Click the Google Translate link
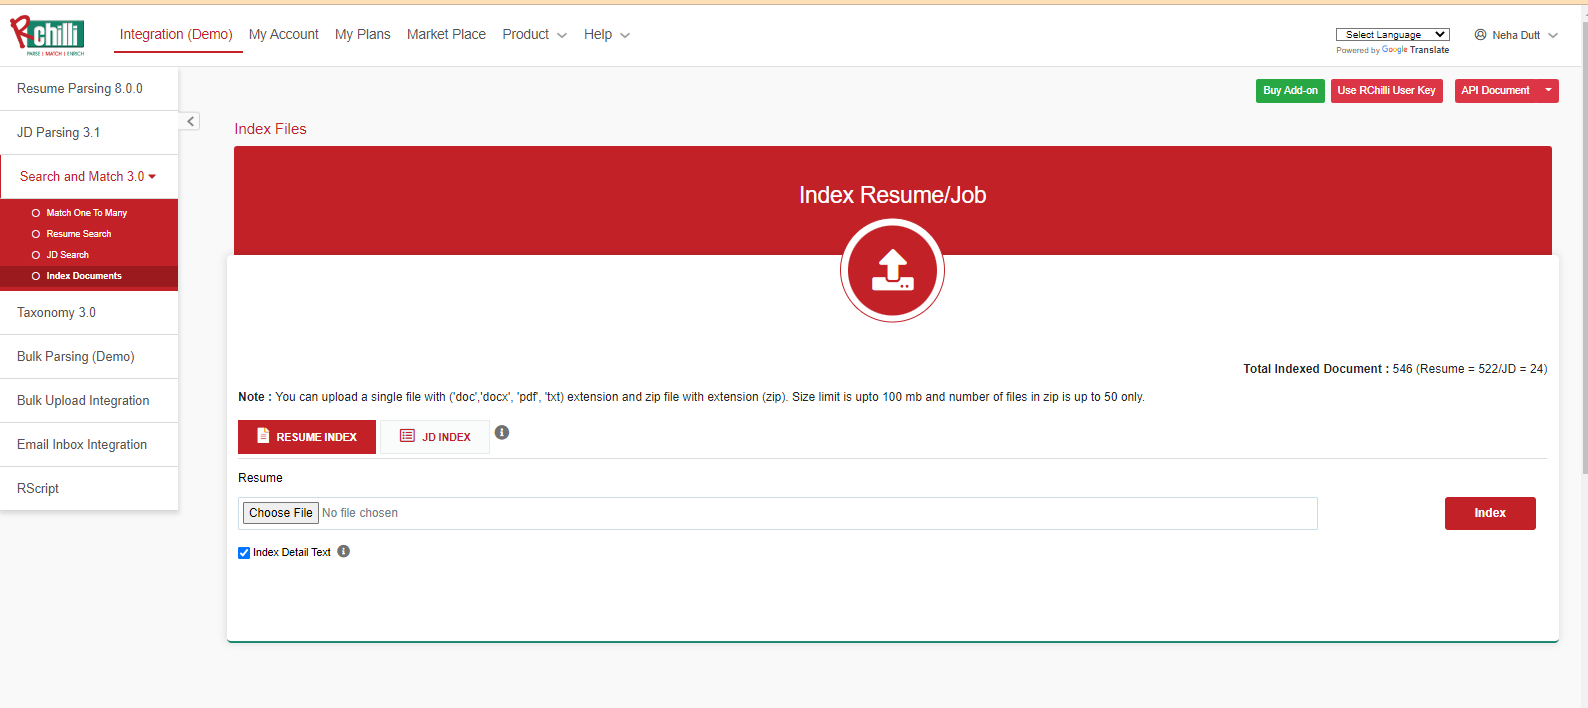1588x708 pixels. (1415, 50)
